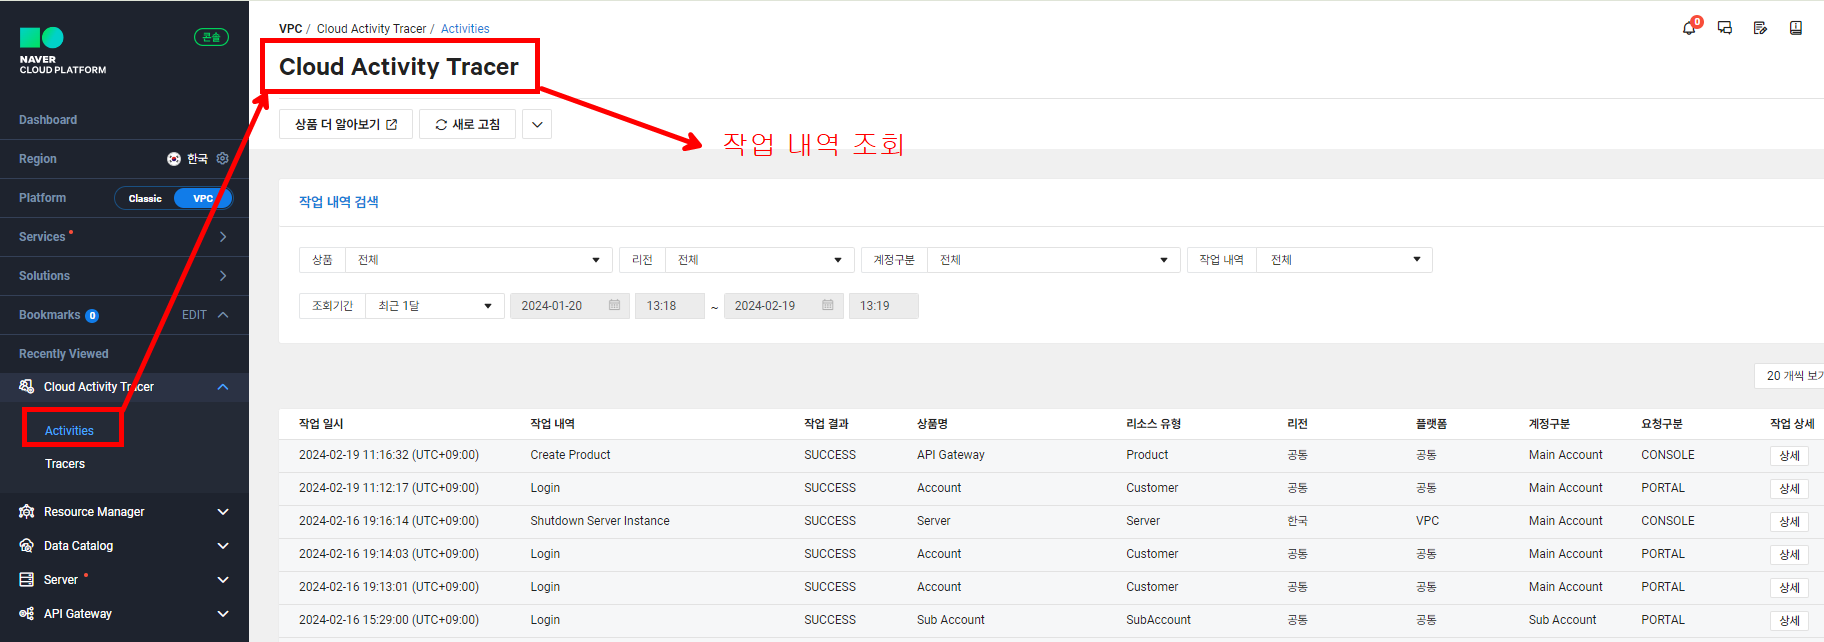Click the start date field 2024-01-20

pyautogui.click(x=570, y=306)
